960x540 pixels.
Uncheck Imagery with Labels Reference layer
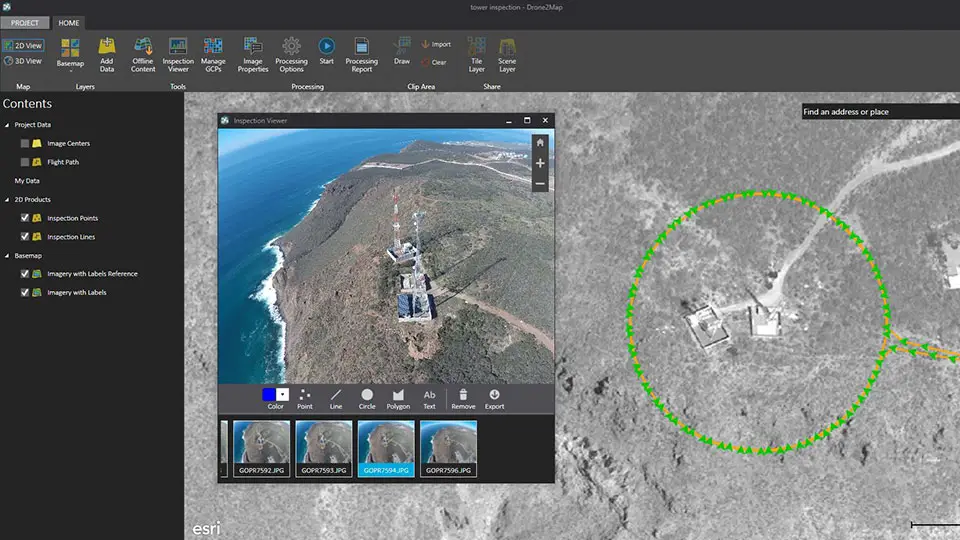click(24, 274)
